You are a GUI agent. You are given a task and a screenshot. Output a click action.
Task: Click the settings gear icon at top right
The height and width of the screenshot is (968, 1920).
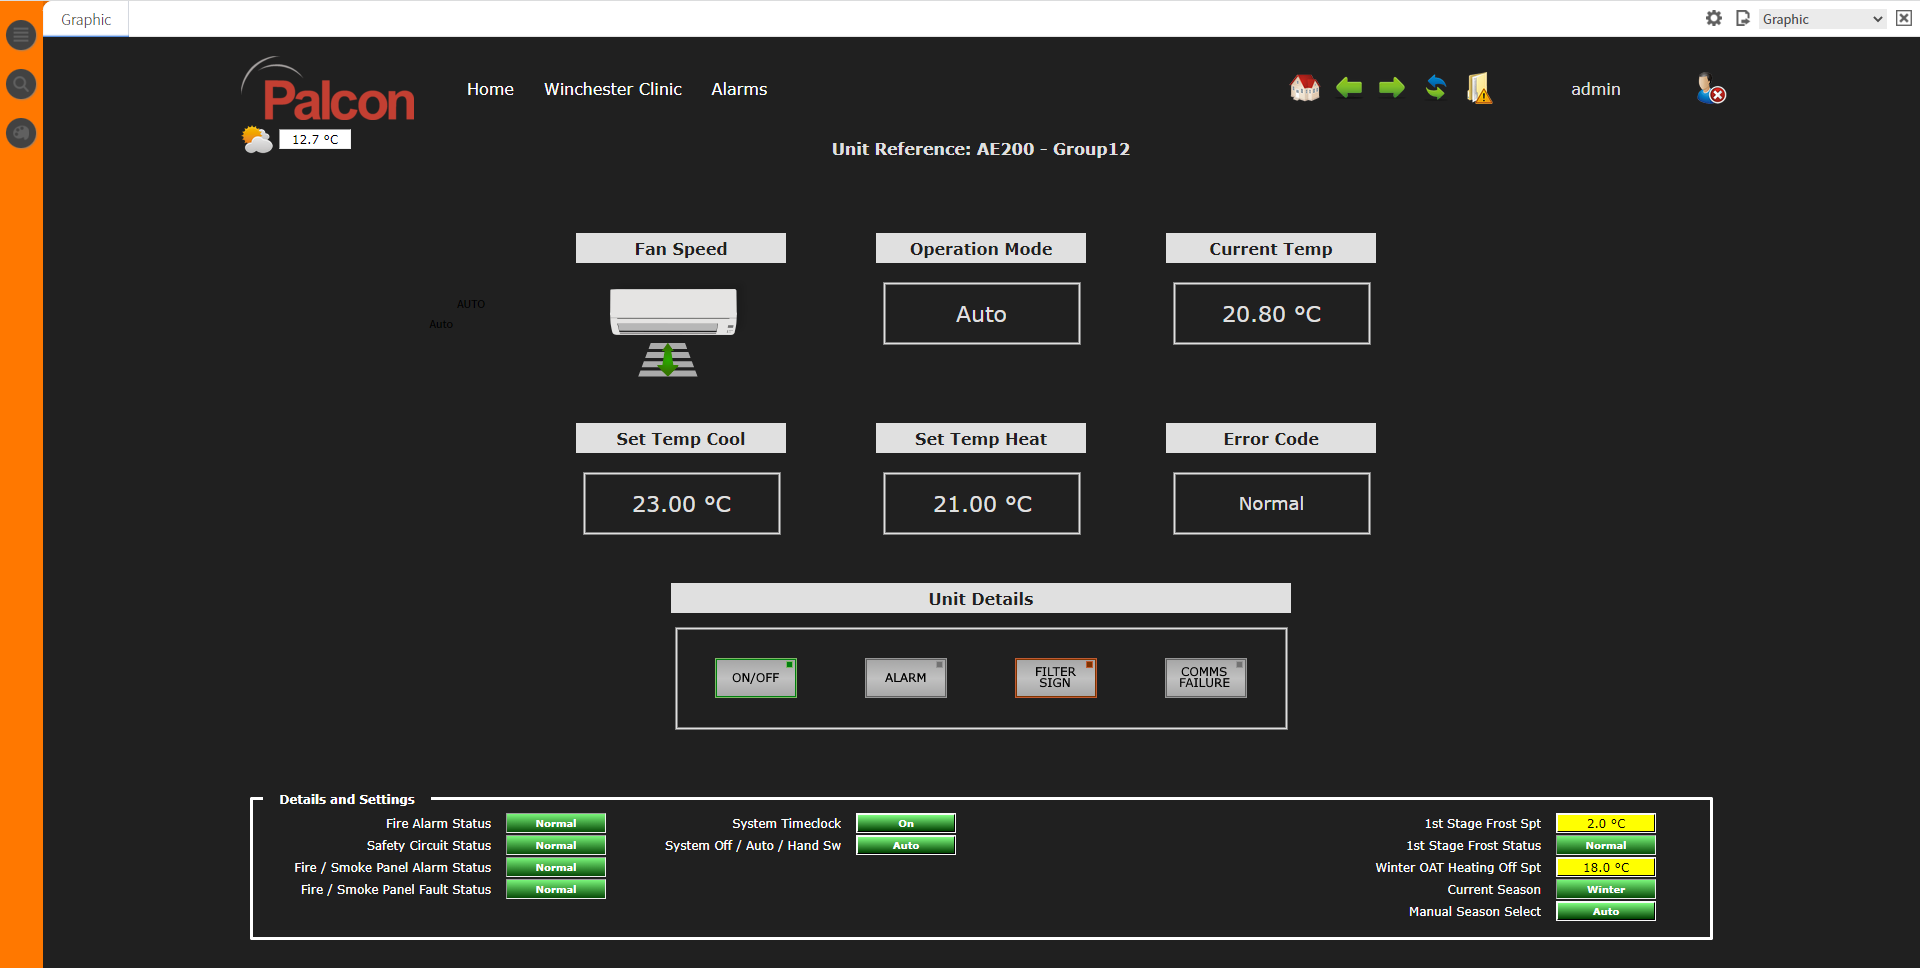(1714, 18)
